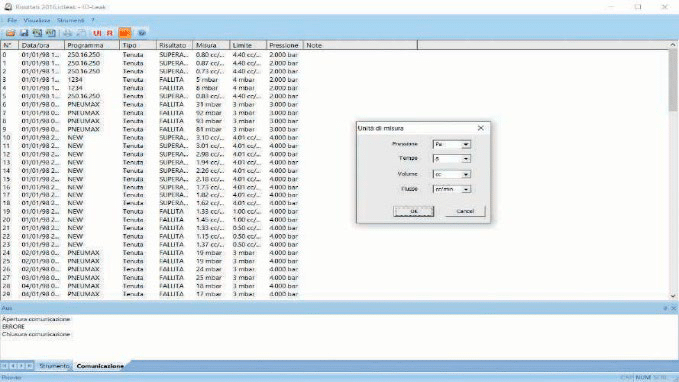This screenshot has width=679, height=382.
Task: Expand the Flusso unit combo box
Action: pos(466,189)
